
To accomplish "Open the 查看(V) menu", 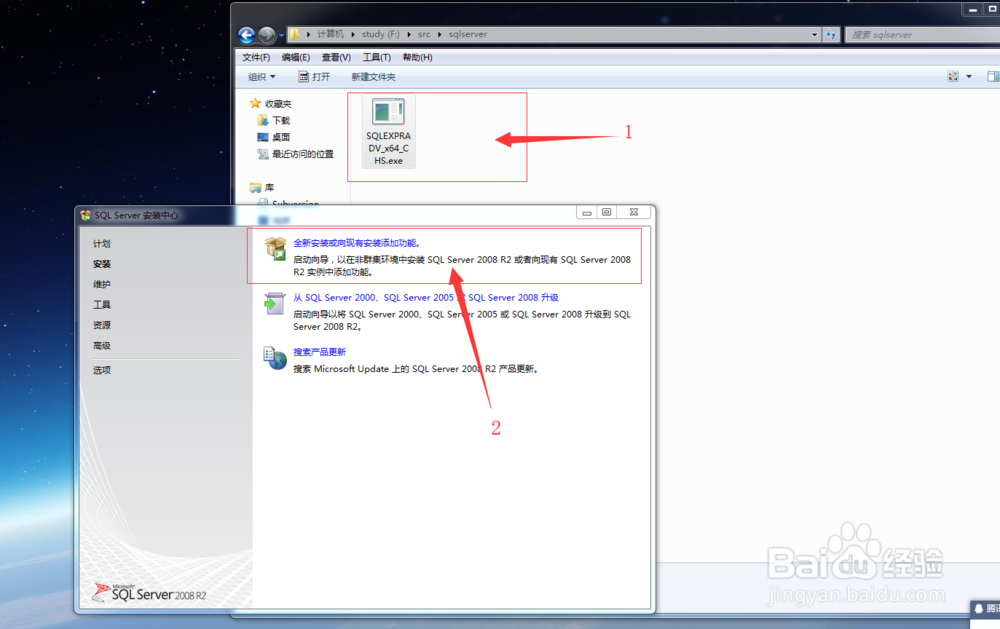I will click(336, 57).
